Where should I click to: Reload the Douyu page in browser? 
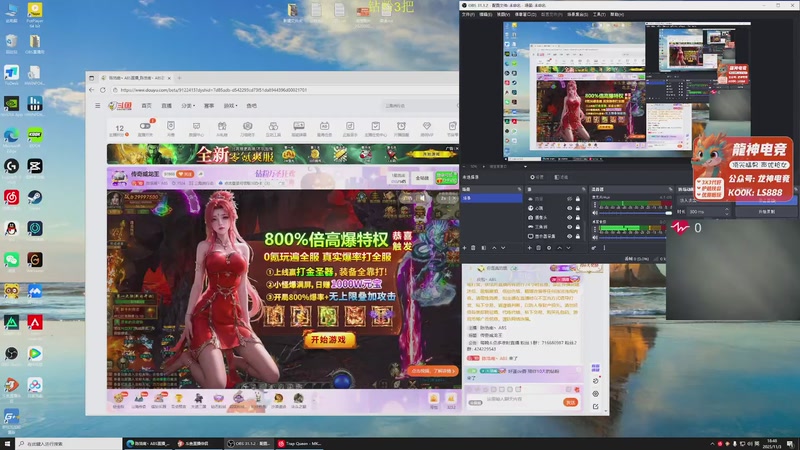click(x=103, y=90)
